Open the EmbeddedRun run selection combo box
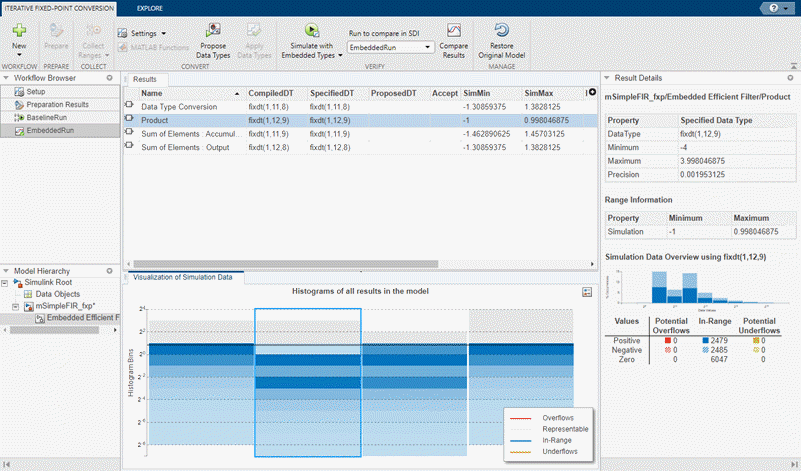801x471 pixels. tap(389, 47)
